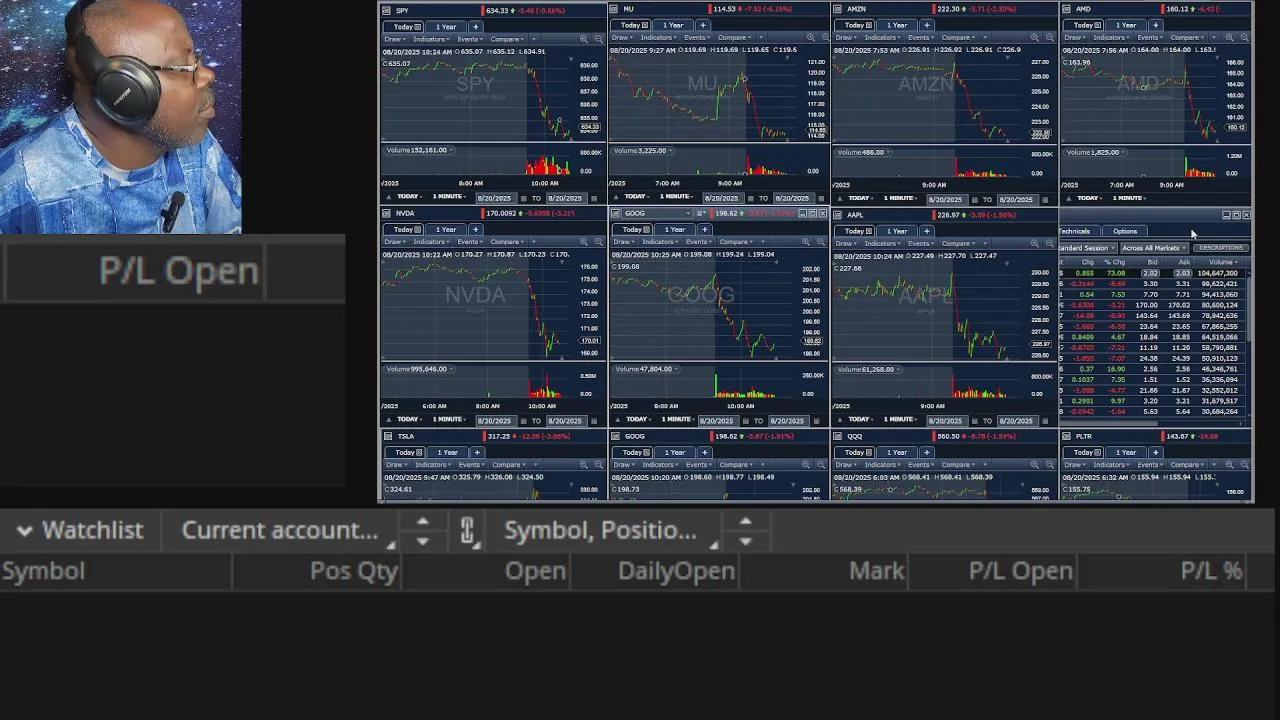Viewport: 1280px width, 720px height.
Task: Zoom in on the NVDA chart
Action: [x=584, y=242]
